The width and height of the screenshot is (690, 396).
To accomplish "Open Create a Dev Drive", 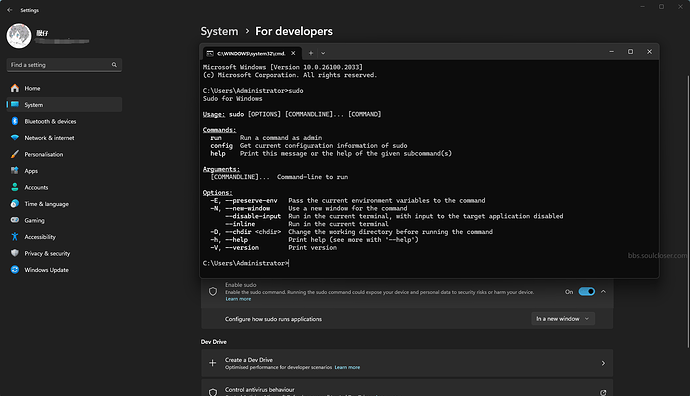I will [407, 363].
